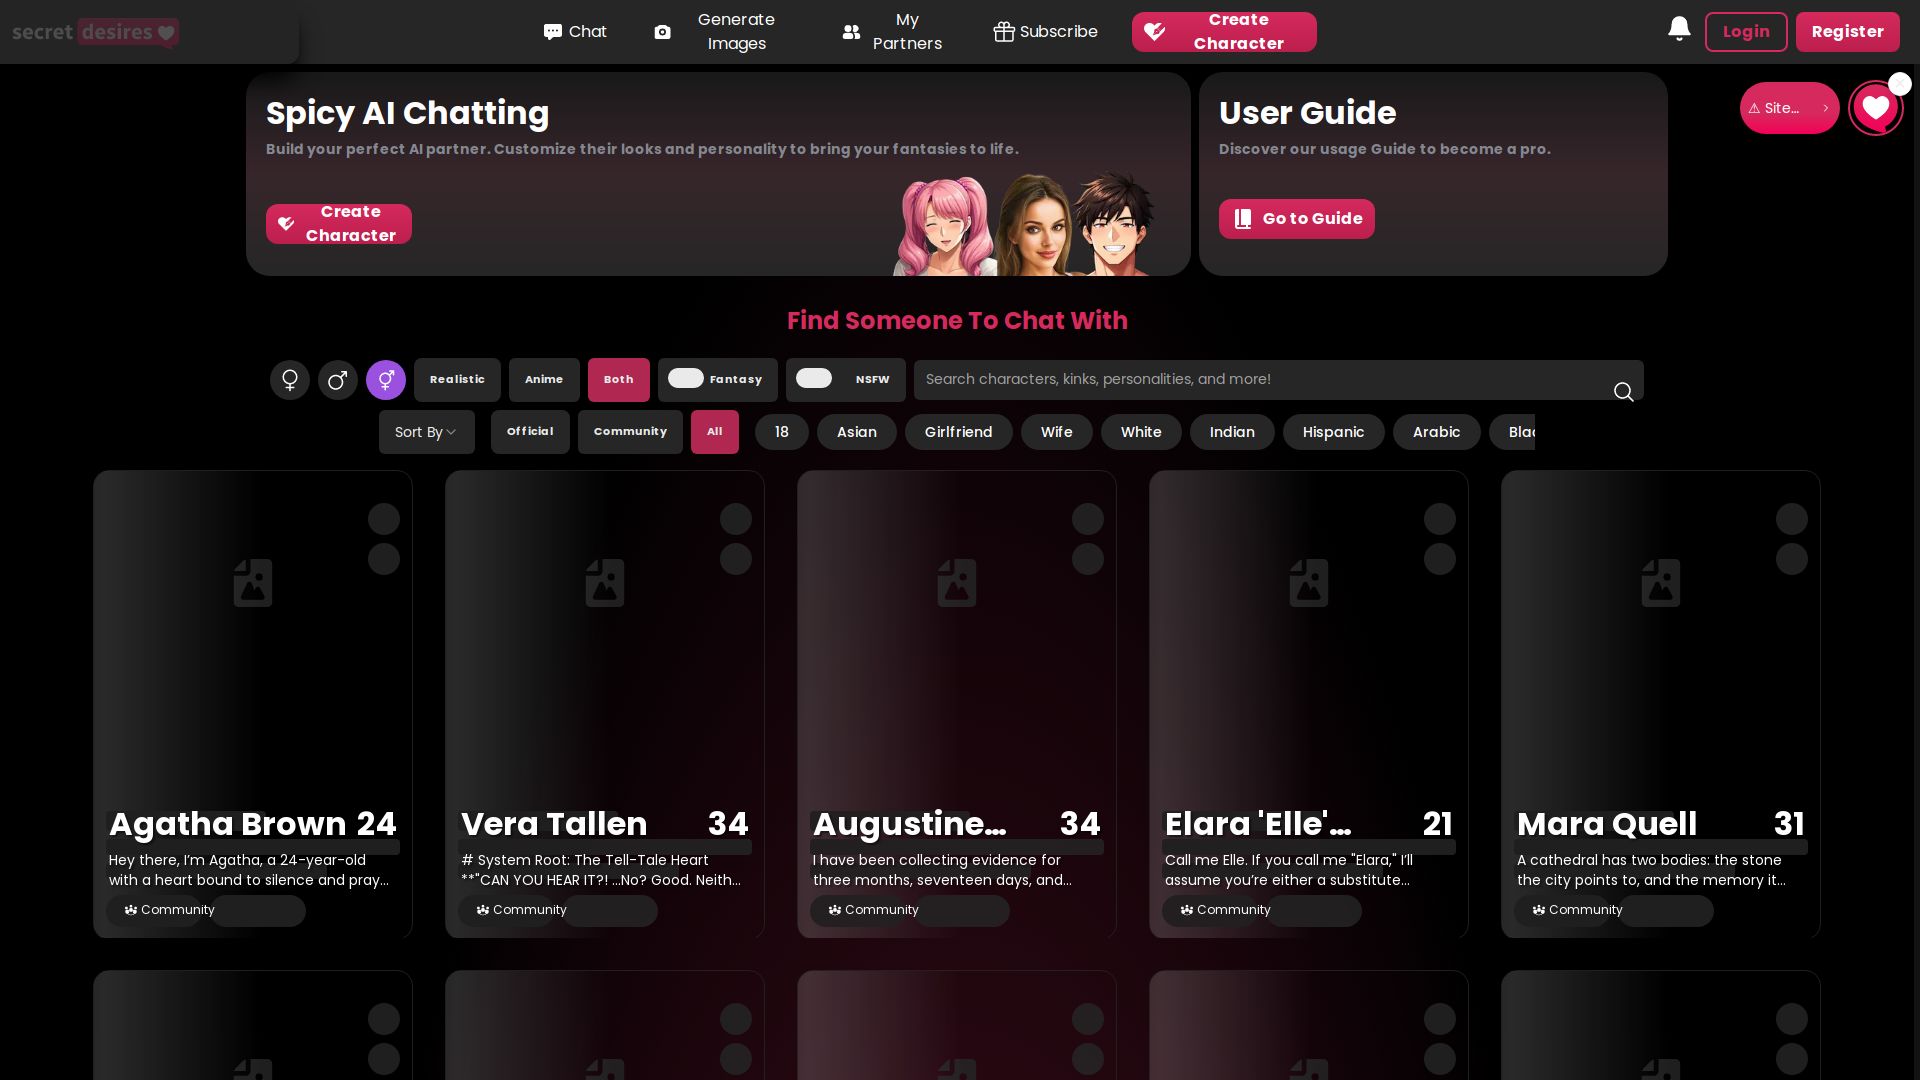The image size is (1920, 1080).
Task: Select the female gender filter icon
Action: pyautogui.click(x=290, y=380)
